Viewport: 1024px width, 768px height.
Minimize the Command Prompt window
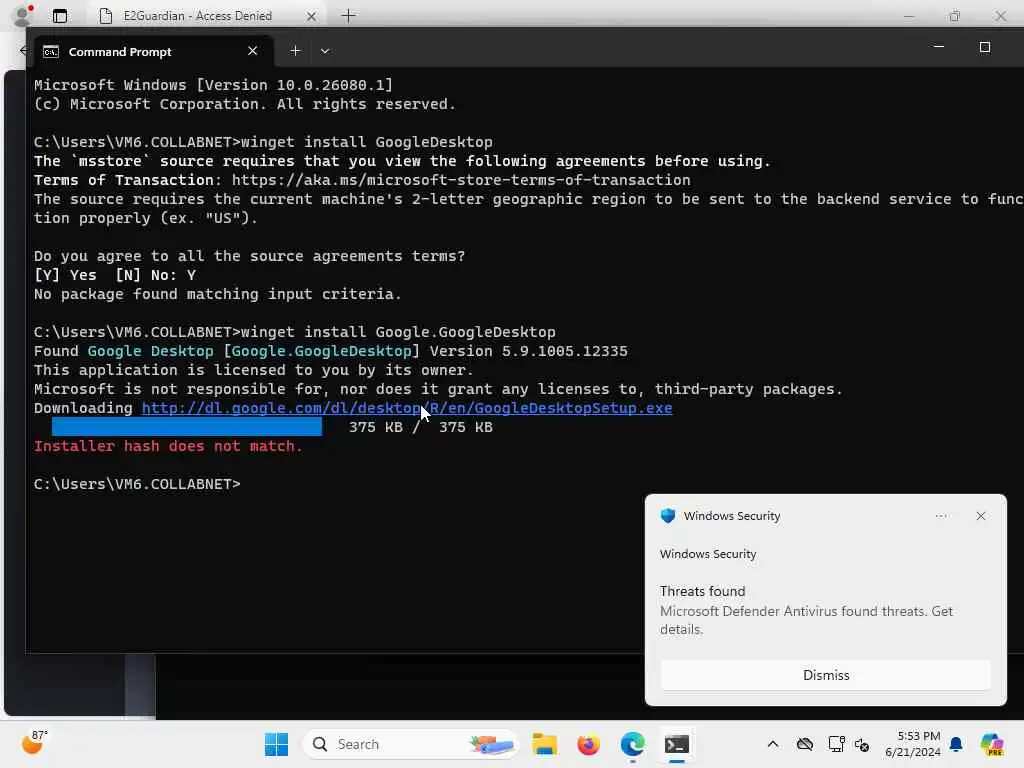coord(938,47)
